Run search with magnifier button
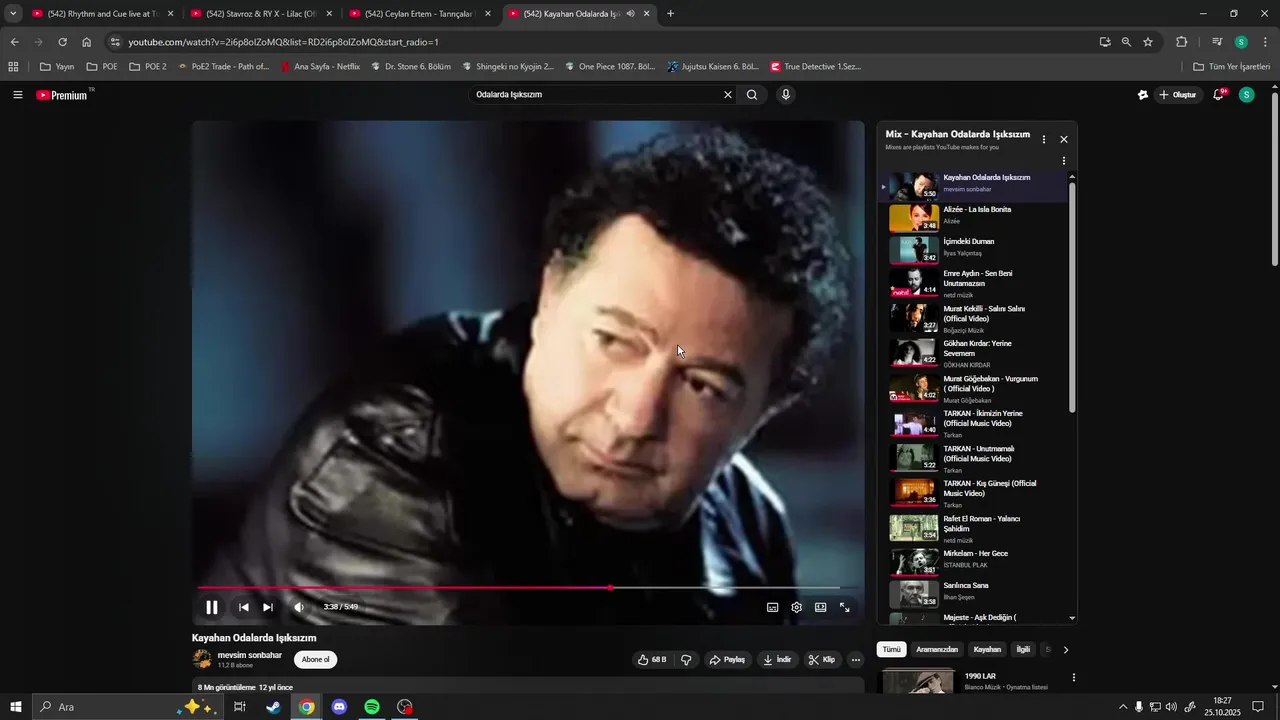Screen dimensions: 1280x720 click(752, 95)
